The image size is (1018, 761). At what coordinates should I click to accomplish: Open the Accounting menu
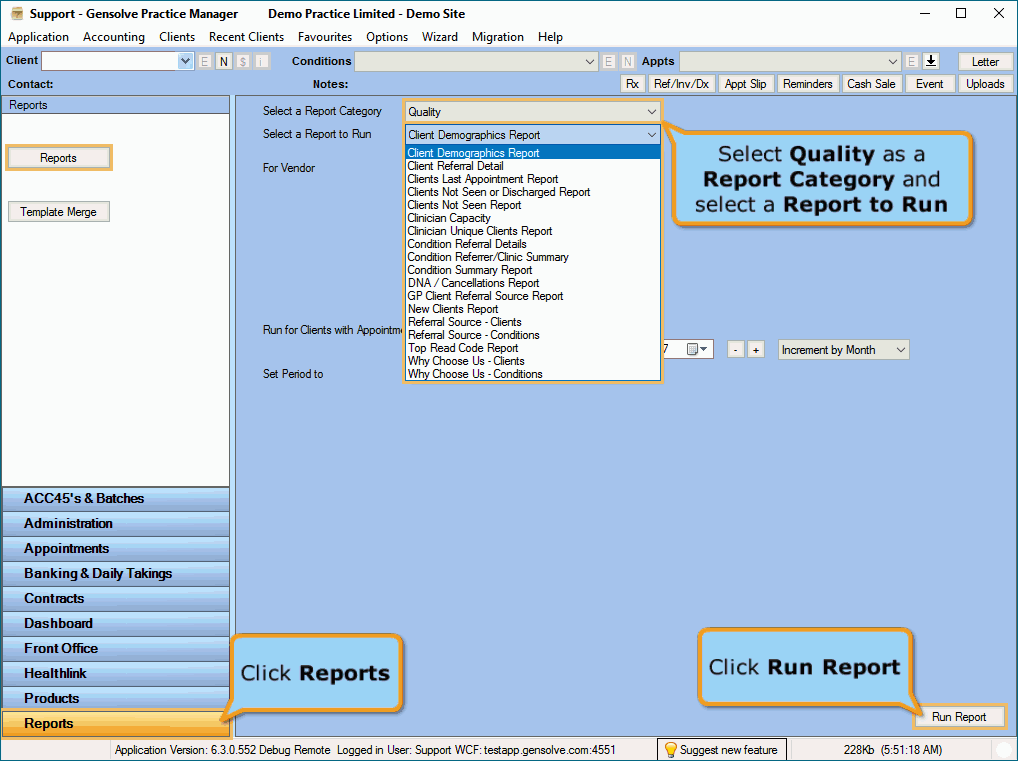(114, 37)
